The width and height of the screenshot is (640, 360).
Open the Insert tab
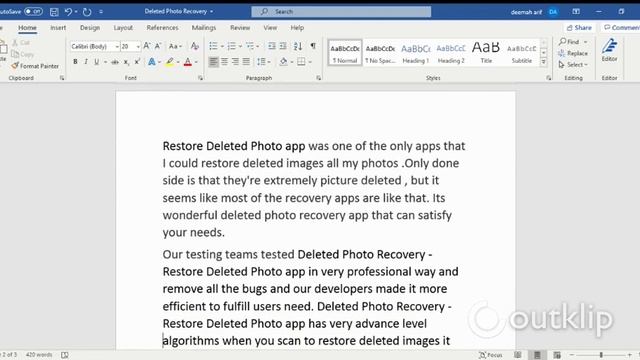click(x=58, y=28)
